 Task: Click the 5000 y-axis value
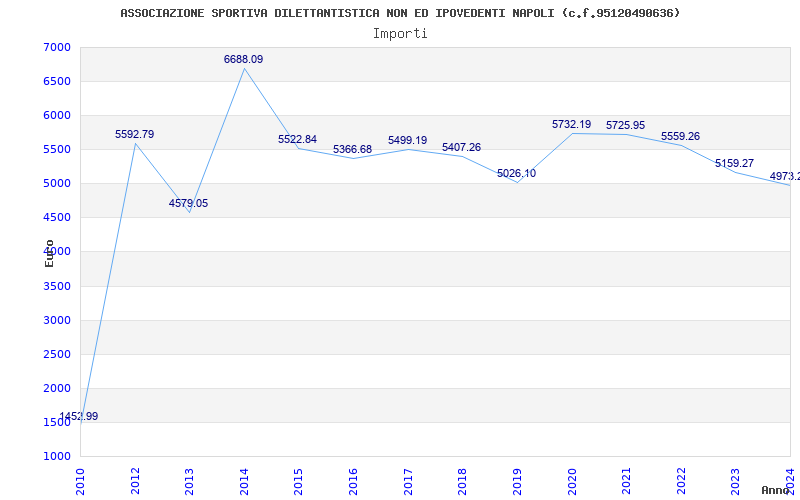(x=57, y=184)
